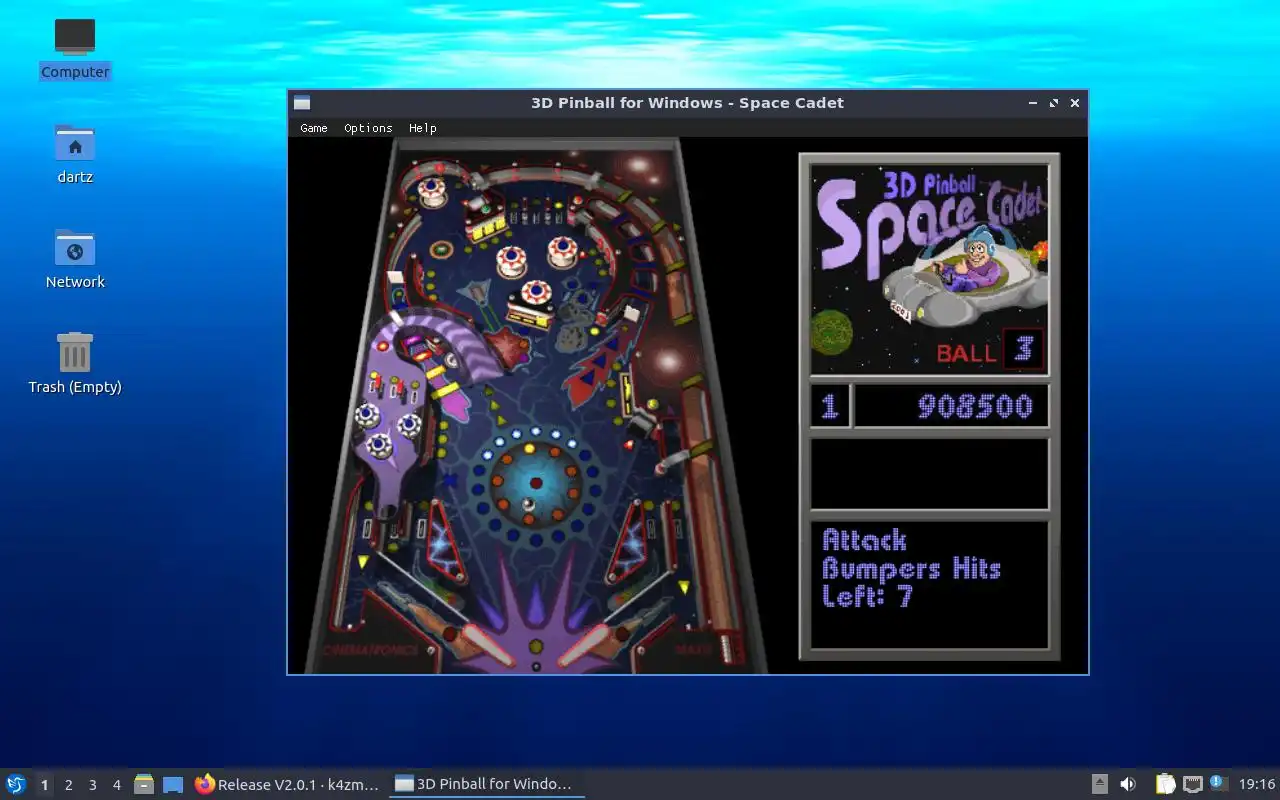Switch to workspace 1
The image size is (1280, 800).
pos(44,785)
